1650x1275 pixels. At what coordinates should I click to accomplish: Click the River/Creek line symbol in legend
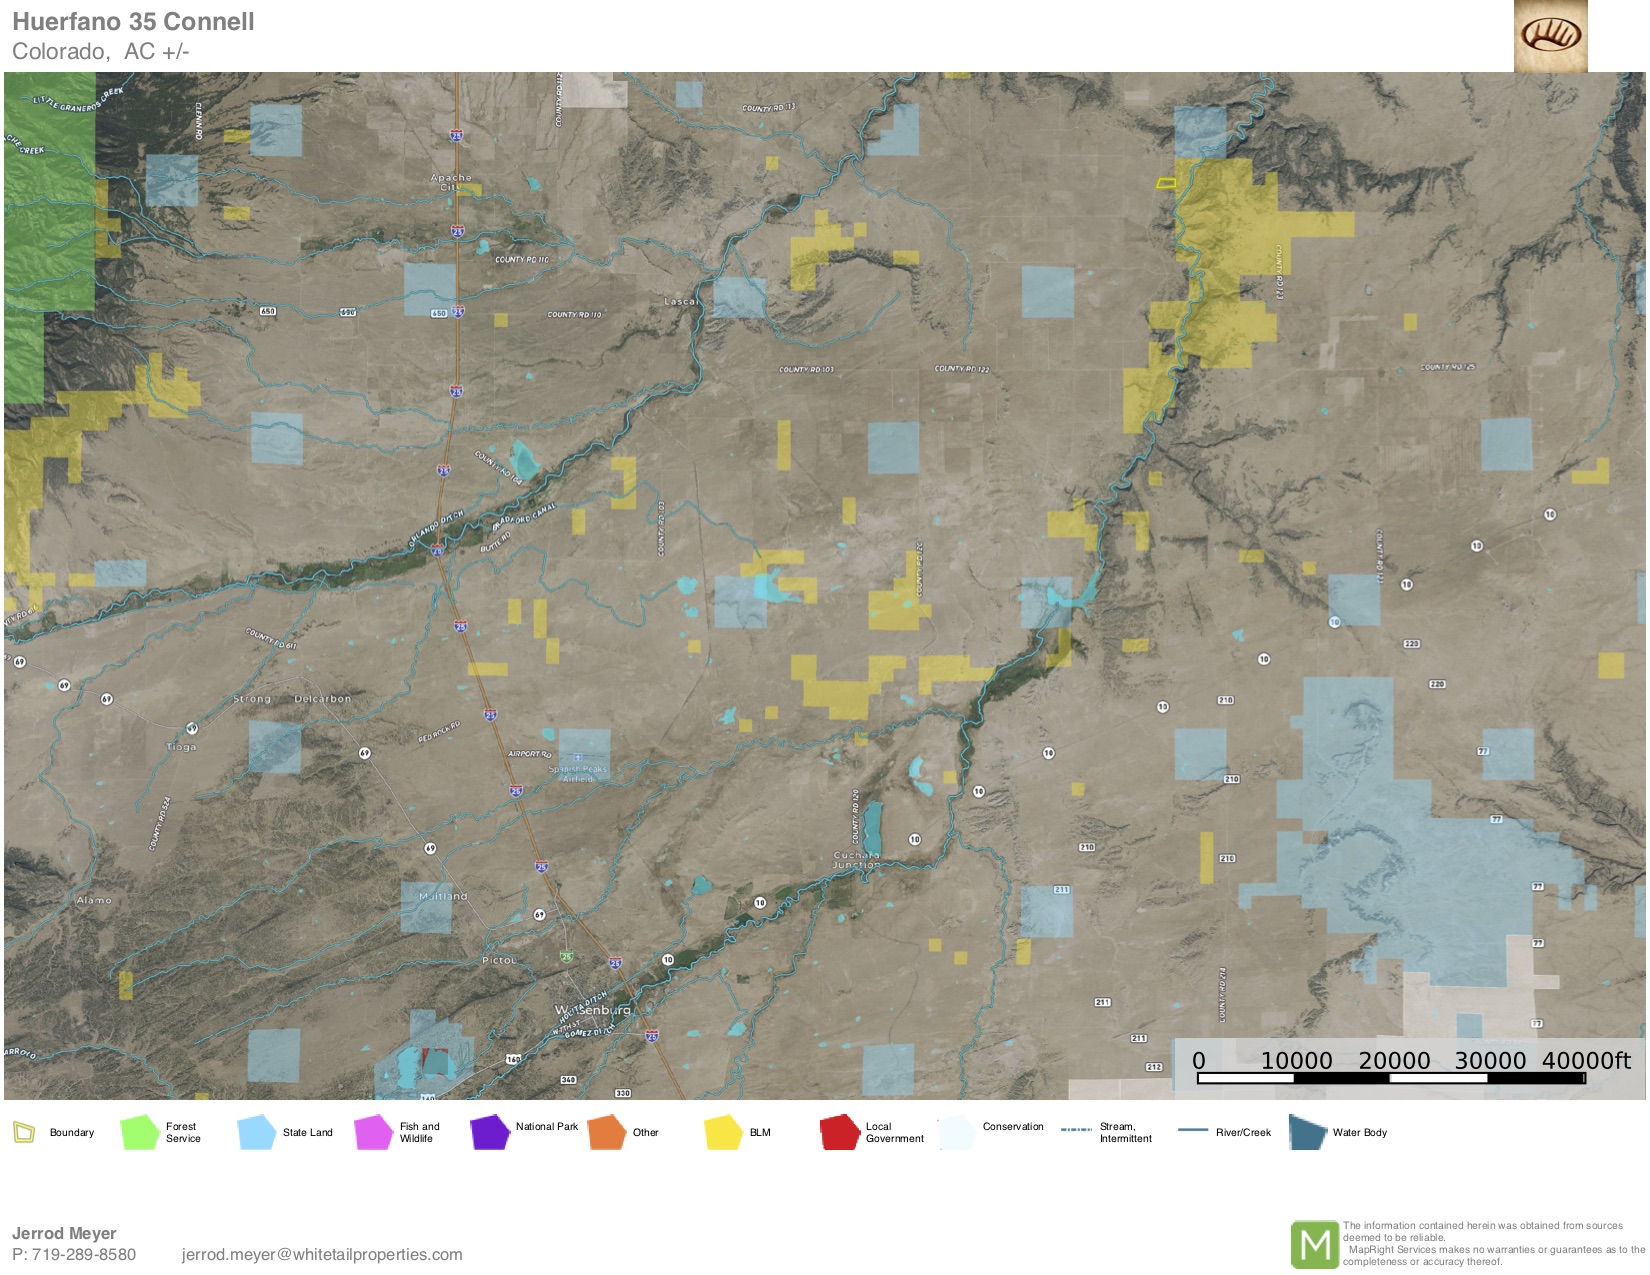(x=1192, y=1130)
